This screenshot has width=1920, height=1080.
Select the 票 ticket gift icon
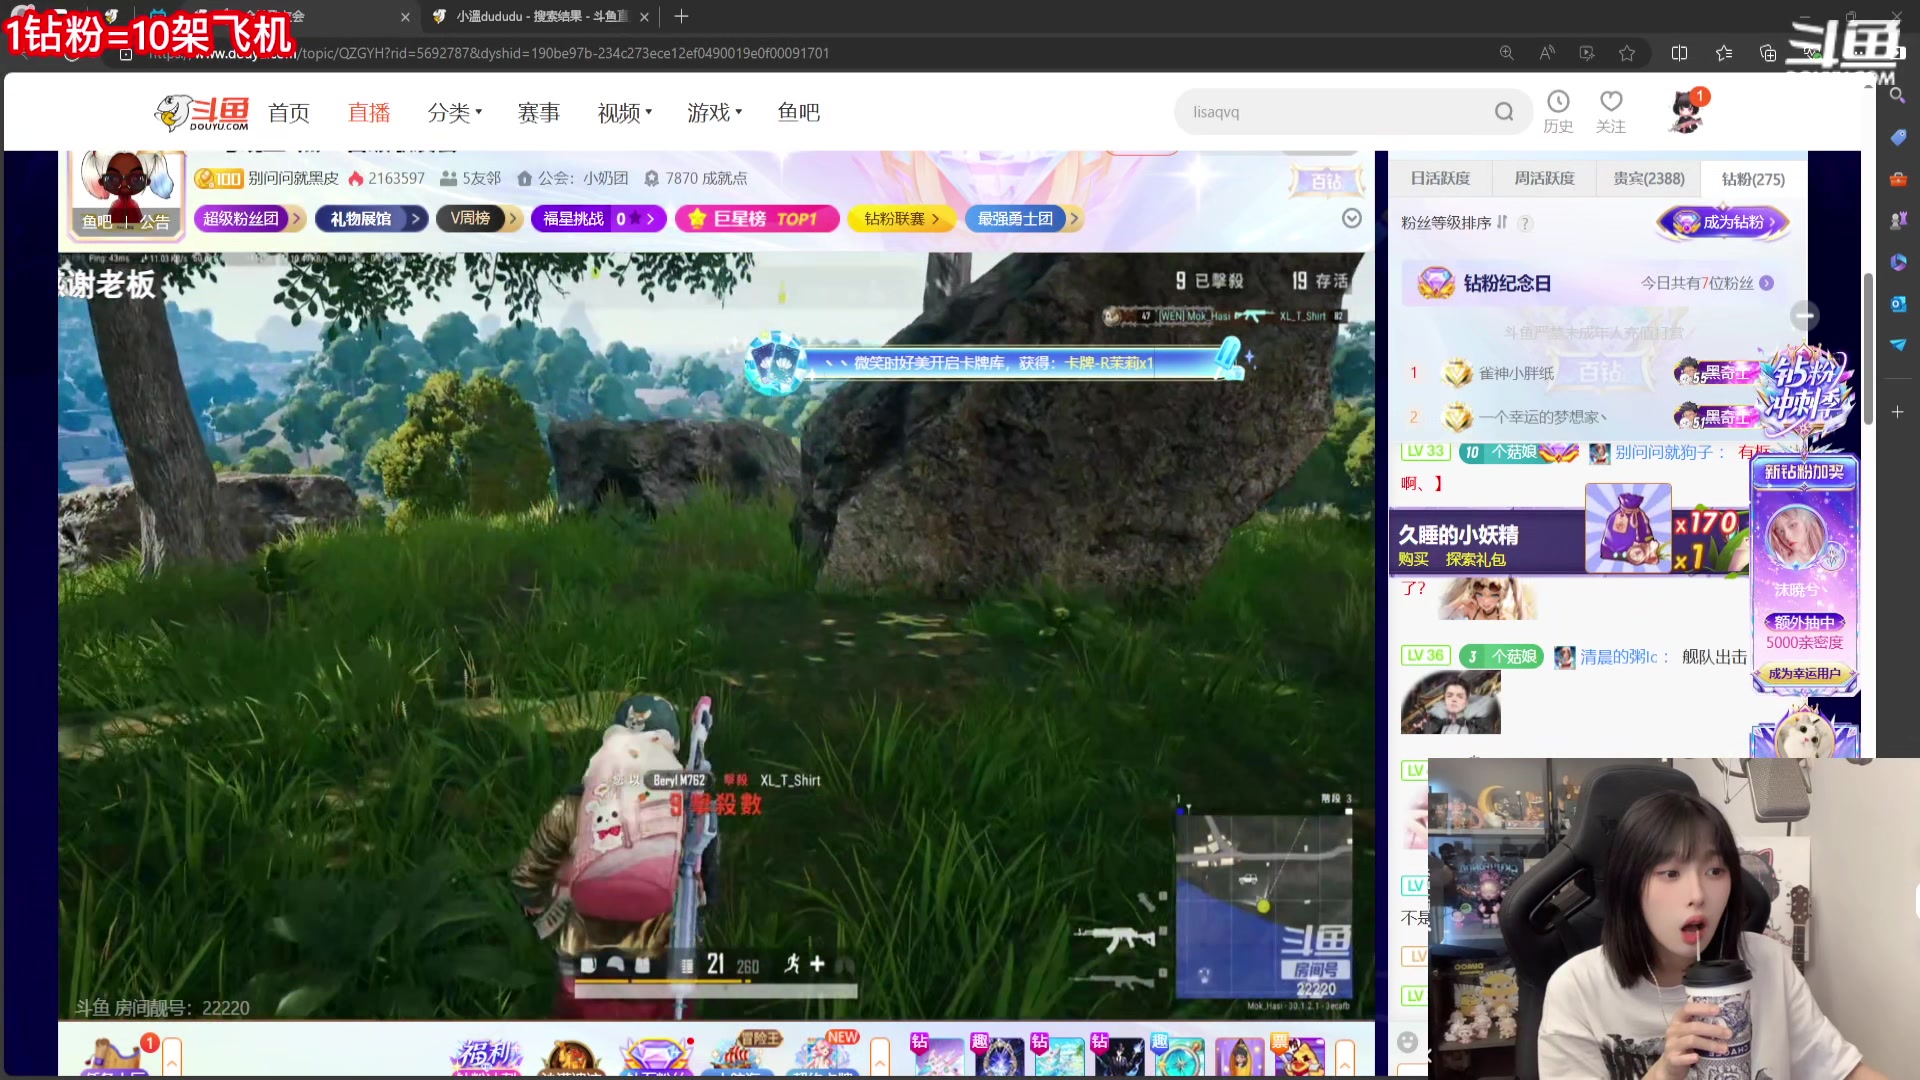click(1298, 1055)
